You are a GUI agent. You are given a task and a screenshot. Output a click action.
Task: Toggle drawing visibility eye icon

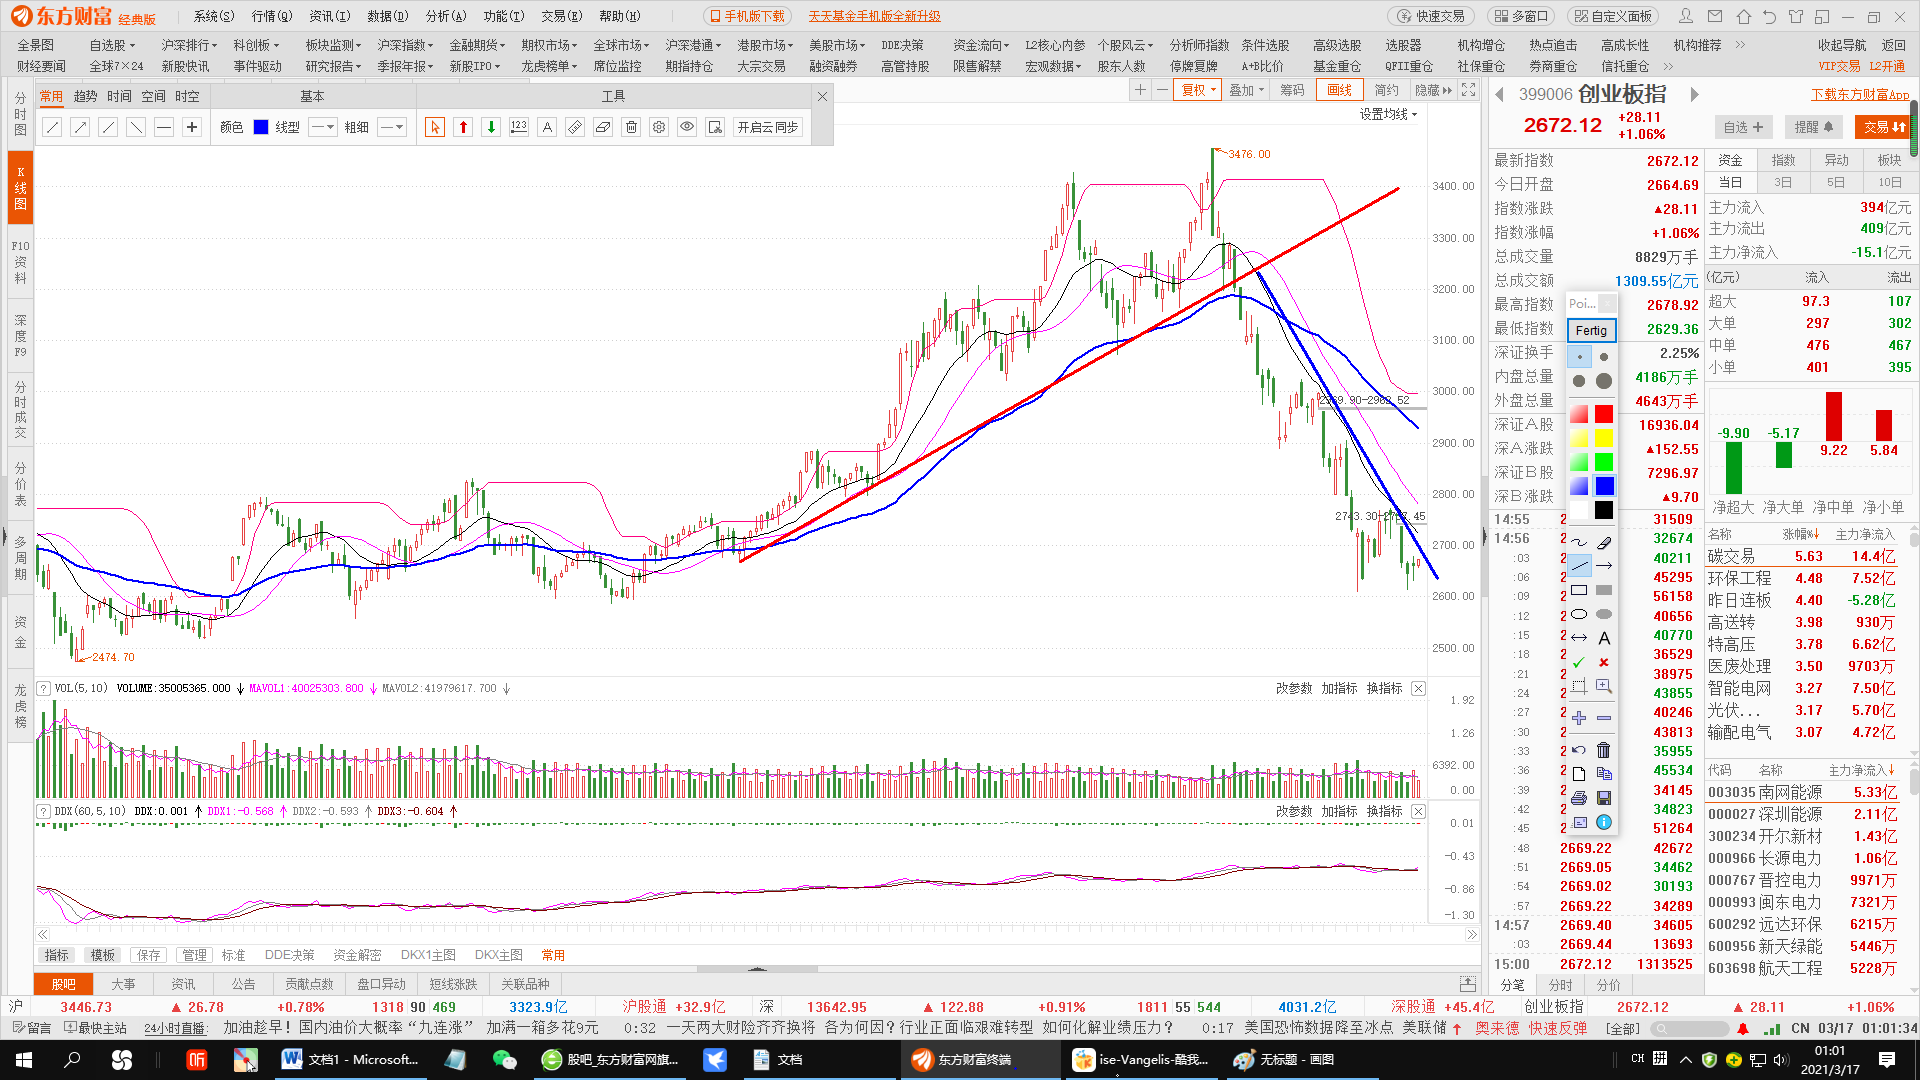point(687,127)
